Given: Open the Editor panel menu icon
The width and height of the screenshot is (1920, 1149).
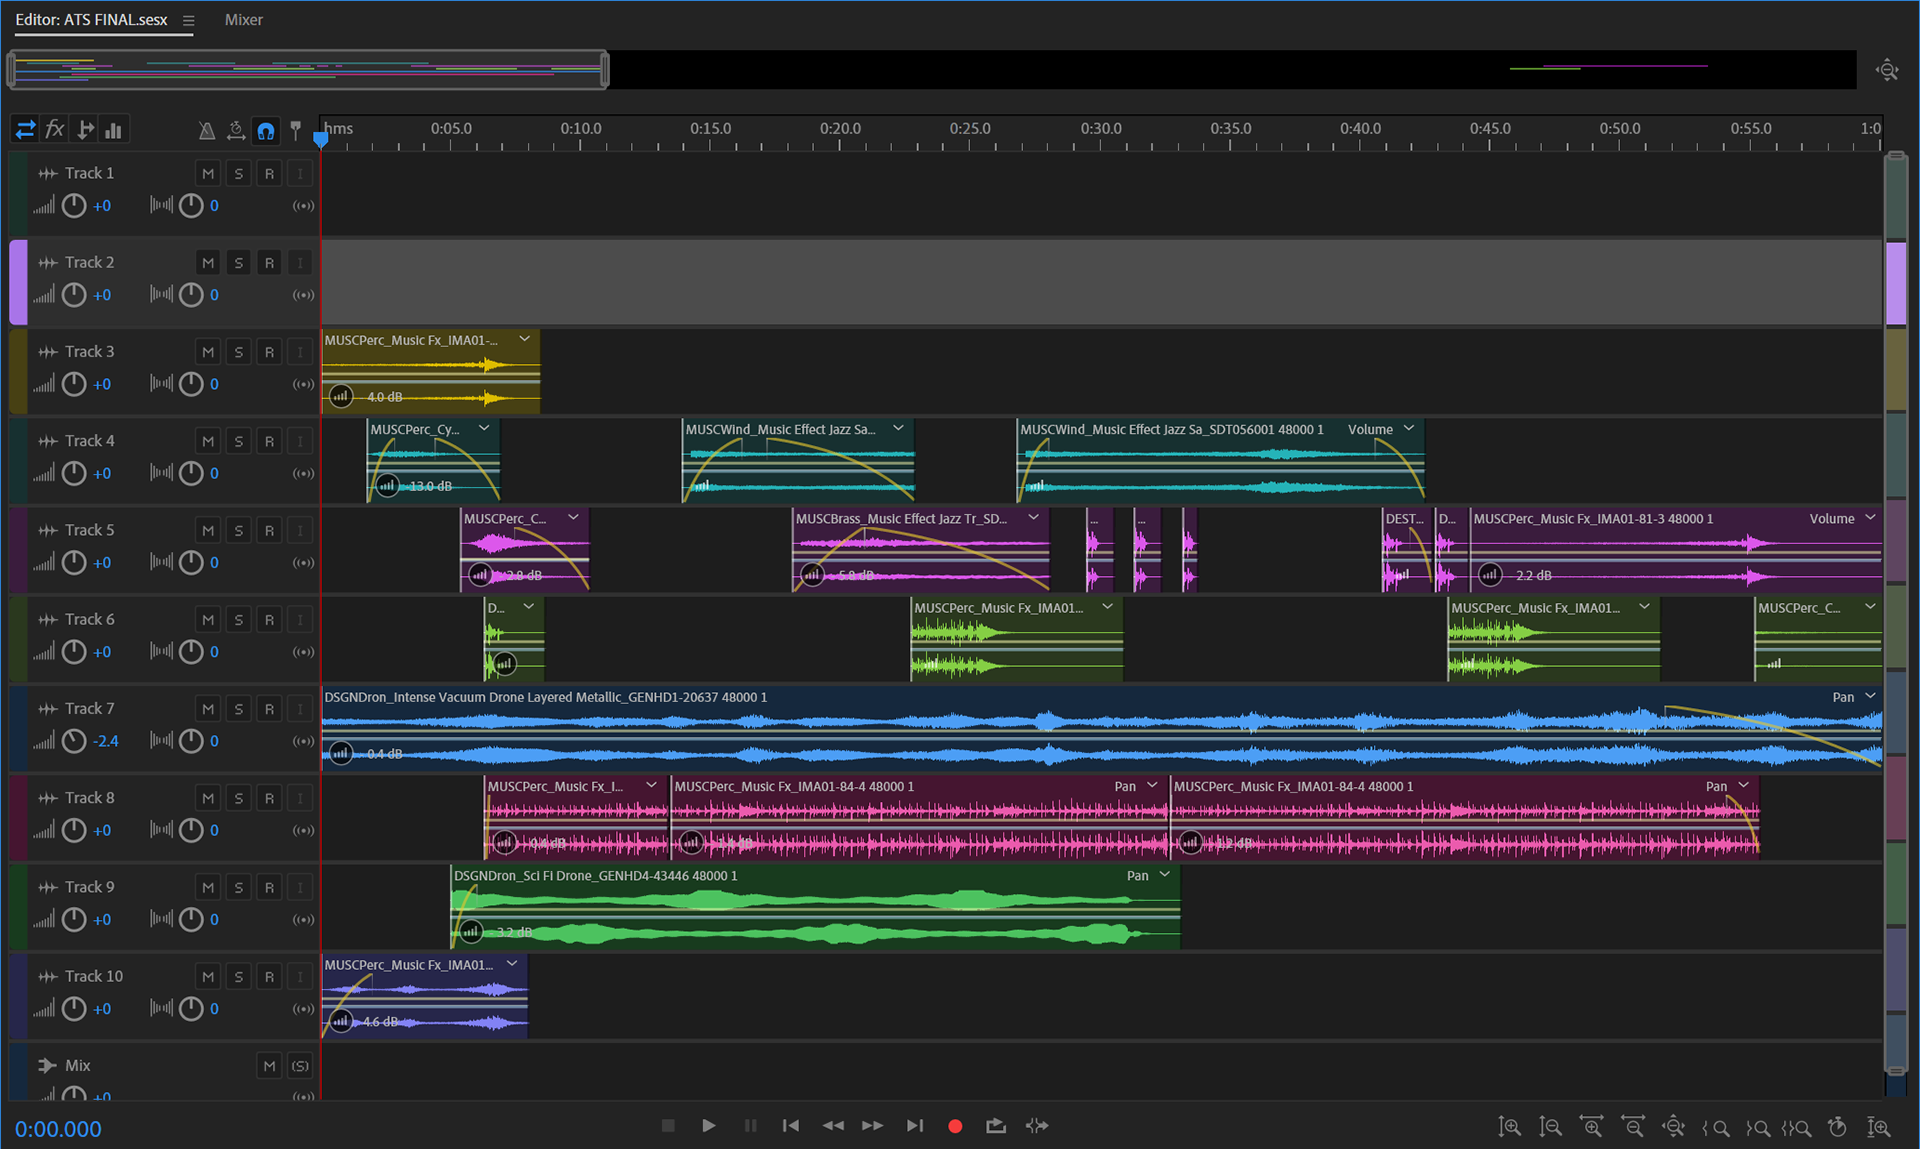Looking at the screenshot, I should point(188,20).
